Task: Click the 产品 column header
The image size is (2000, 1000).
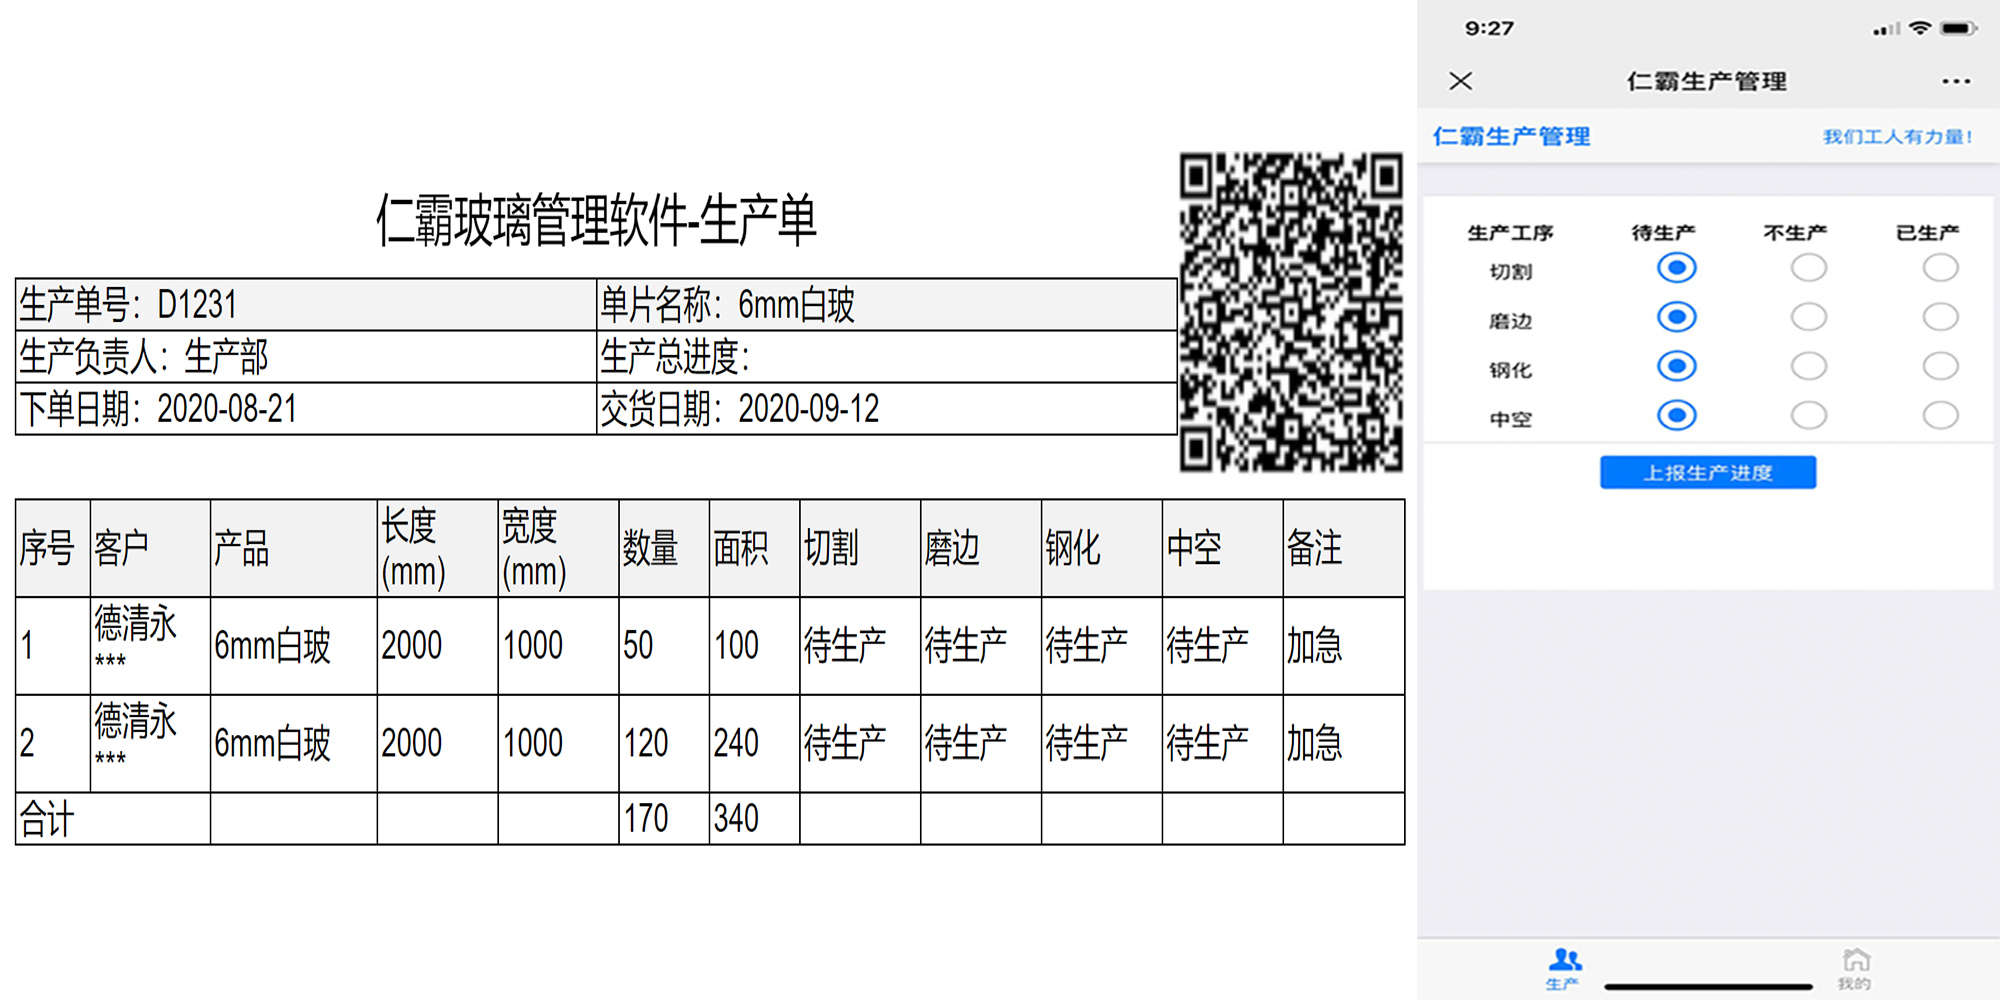Action: pos(294,549)
